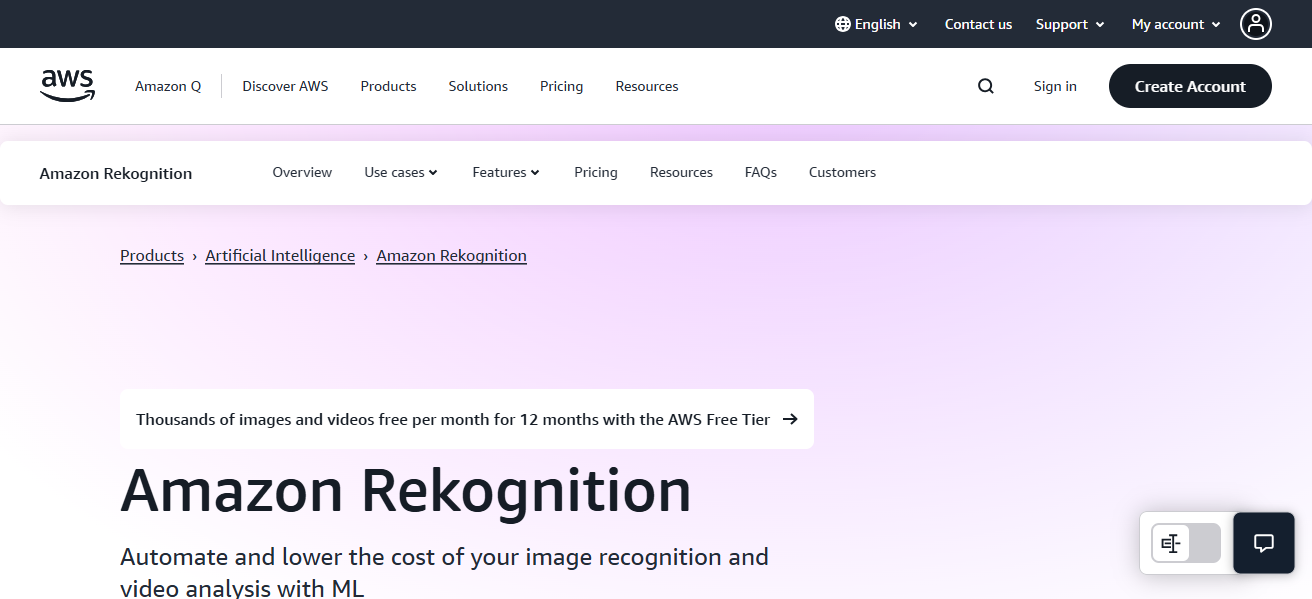Viewport: 1312px width, 599px height.
Task: Click the user profile avatar icon
Action: pos(1256,24)
